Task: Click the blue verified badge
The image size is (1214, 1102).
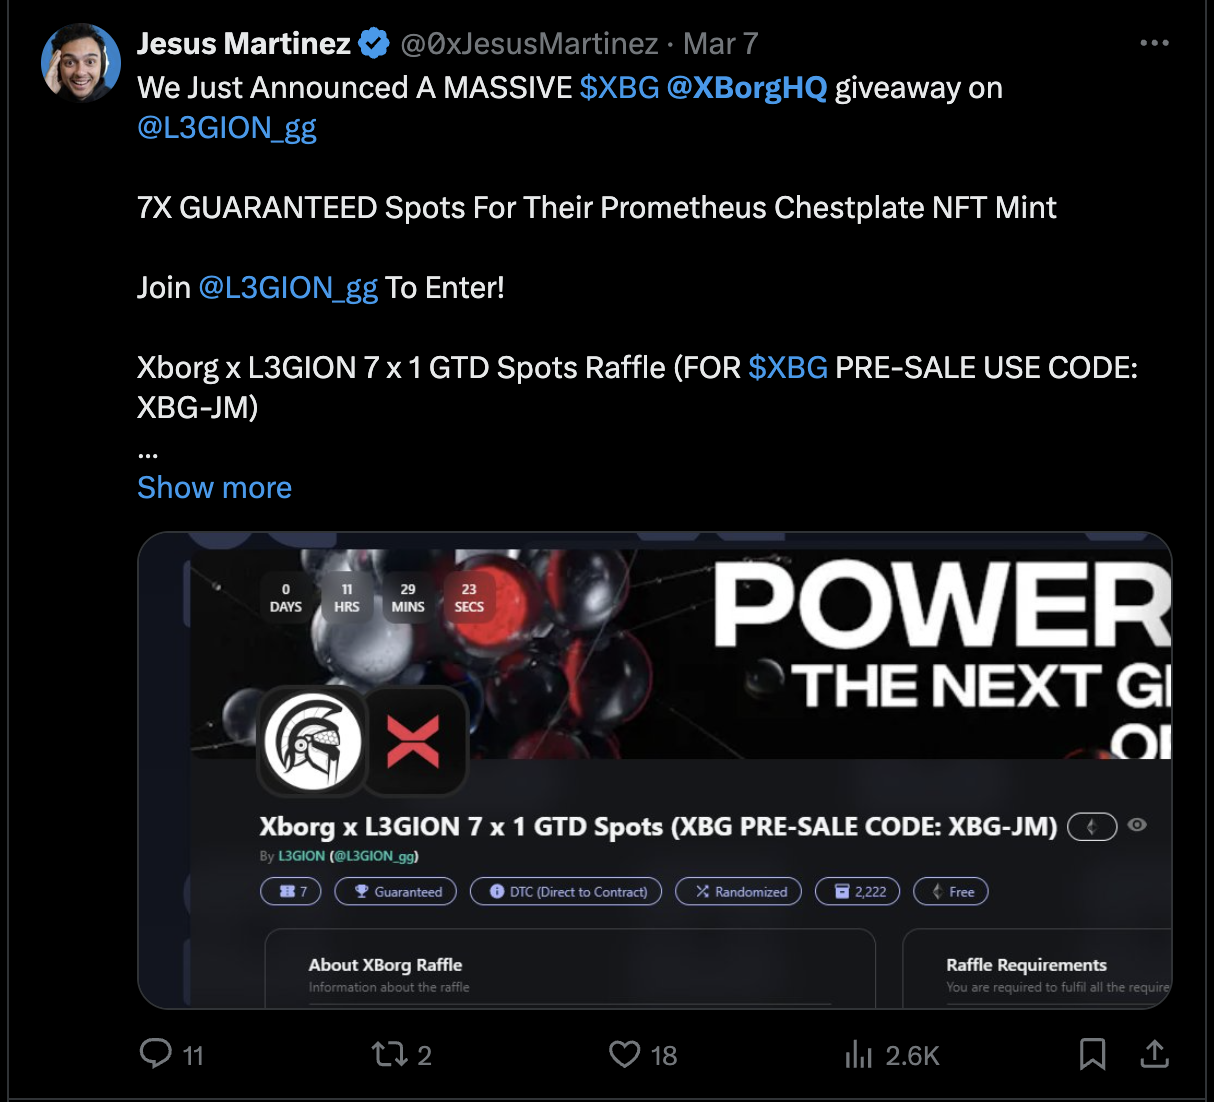Action: pos(374,43)
